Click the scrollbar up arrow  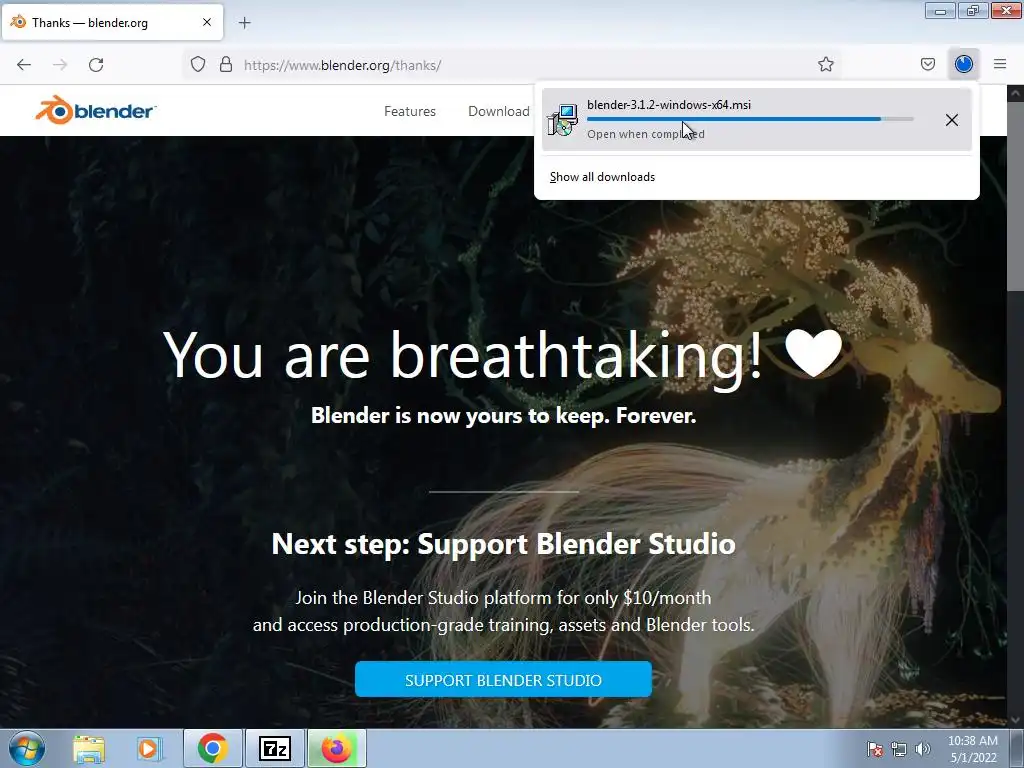coord(1016,93)
